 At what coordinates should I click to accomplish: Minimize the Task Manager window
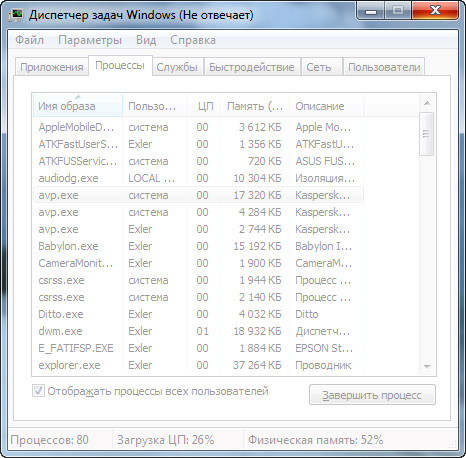click(371, 11)
